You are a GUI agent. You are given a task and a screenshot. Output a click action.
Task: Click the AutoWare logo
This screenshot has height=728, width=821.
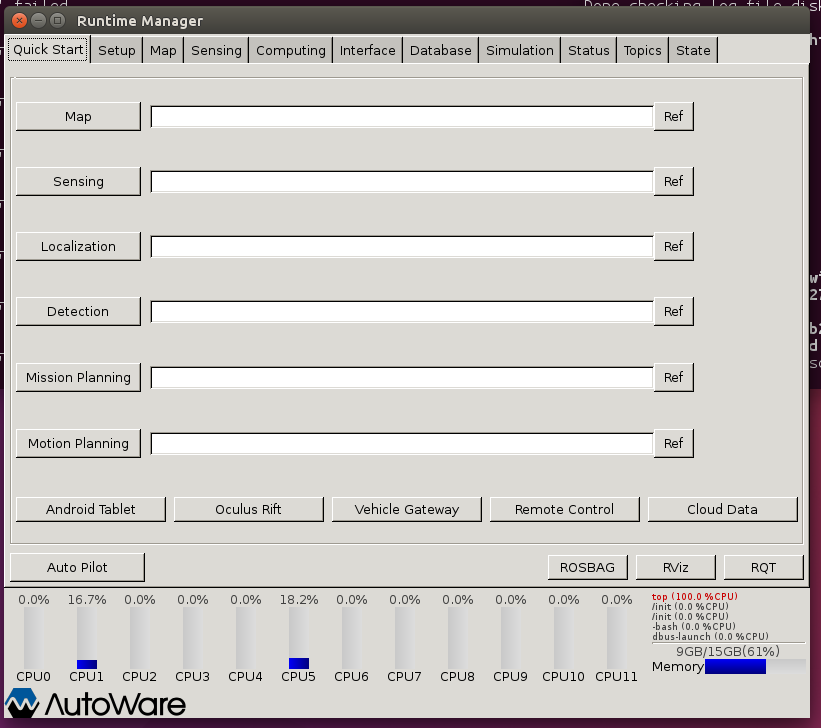pyautogui.click(x=95, y=703)
